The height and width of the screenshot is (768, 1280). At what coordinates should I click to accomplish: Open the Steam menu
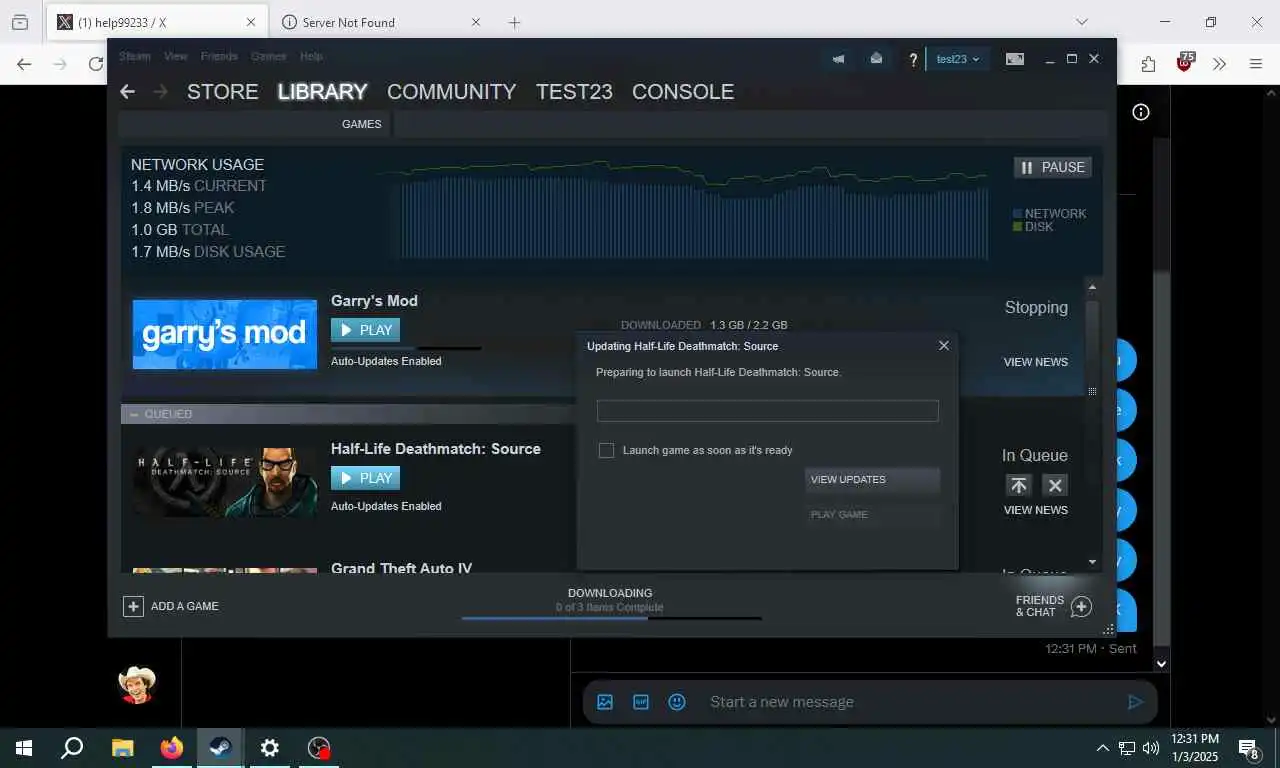click(135, 57)
